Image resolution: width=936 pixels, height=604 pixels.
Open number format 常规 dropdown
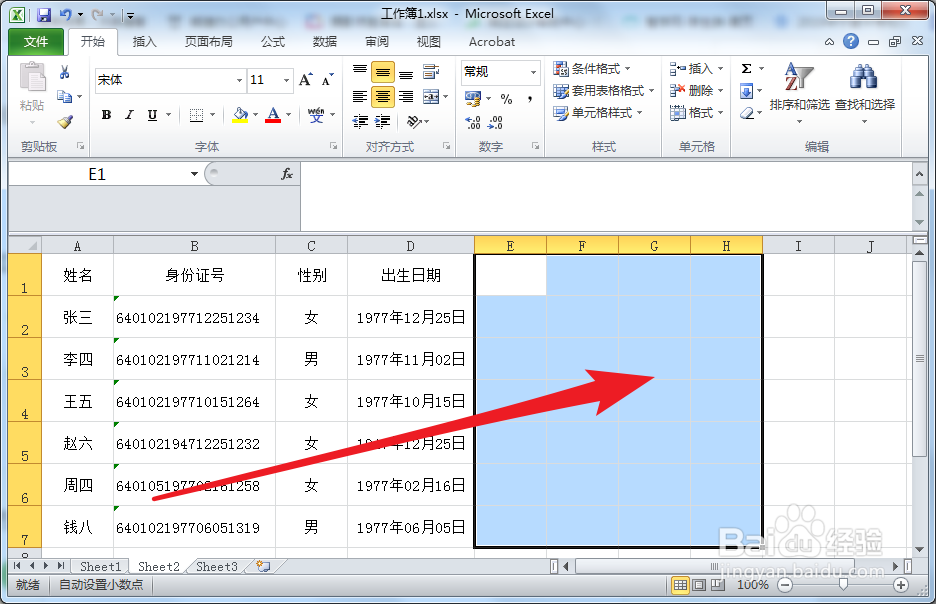point(533,72)
